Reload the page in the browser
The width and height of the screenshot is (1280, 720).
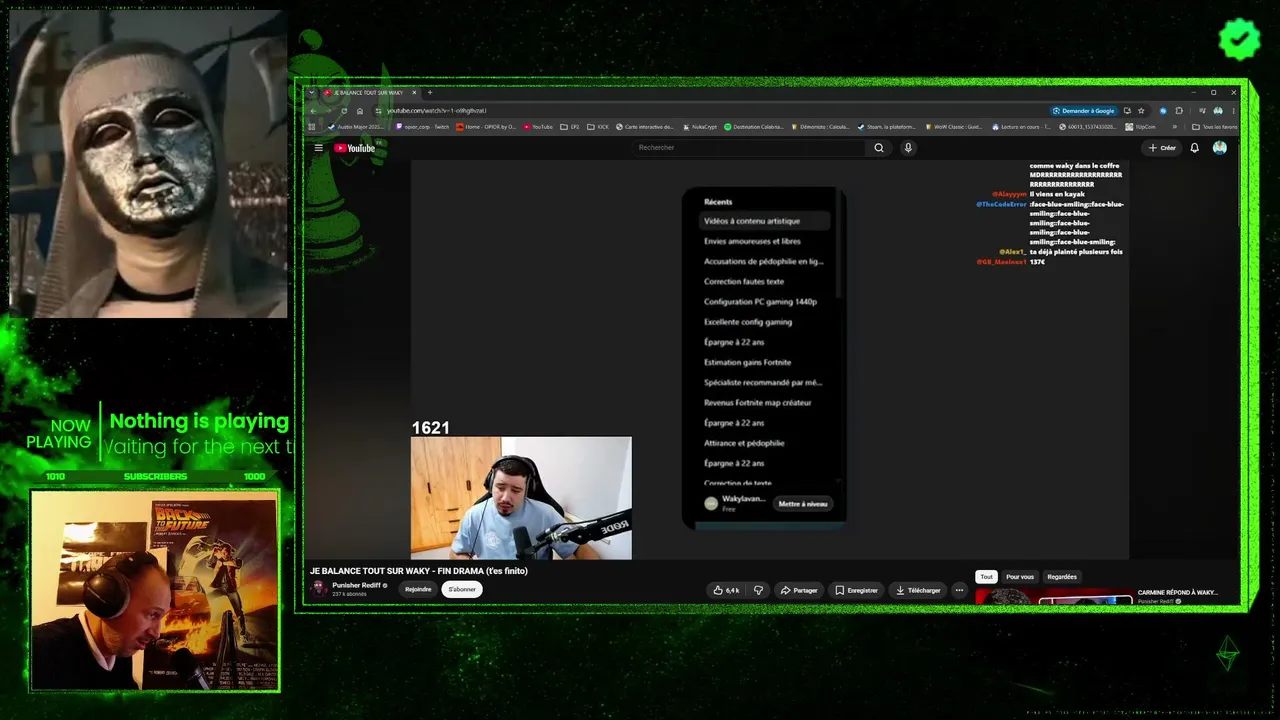344,110
